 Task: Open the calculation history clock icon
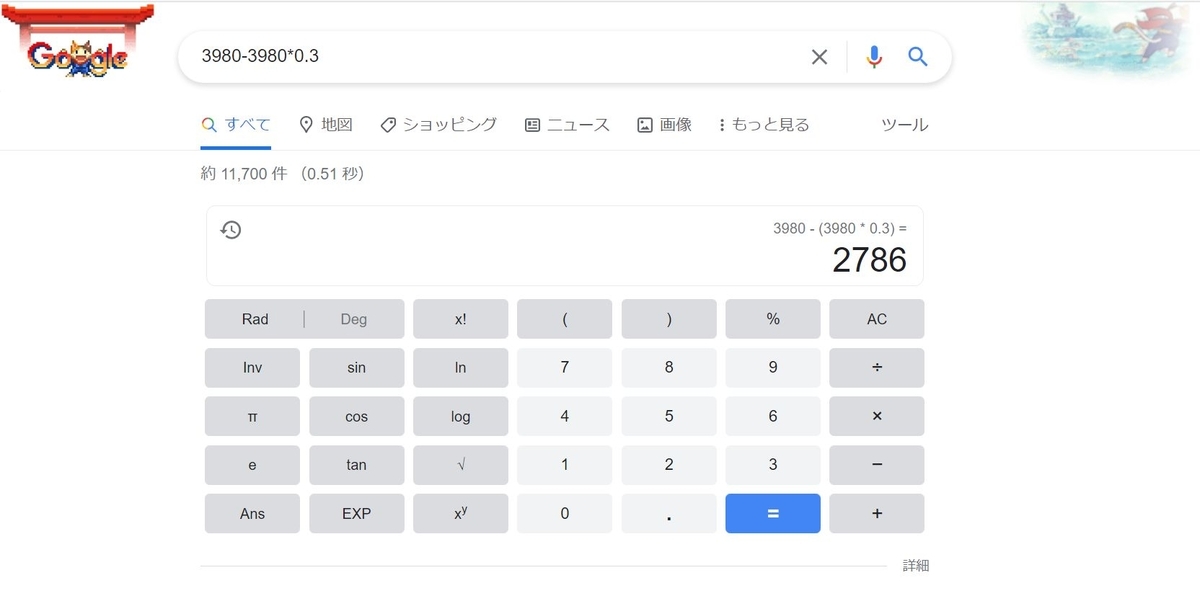(x=231, y=229)
